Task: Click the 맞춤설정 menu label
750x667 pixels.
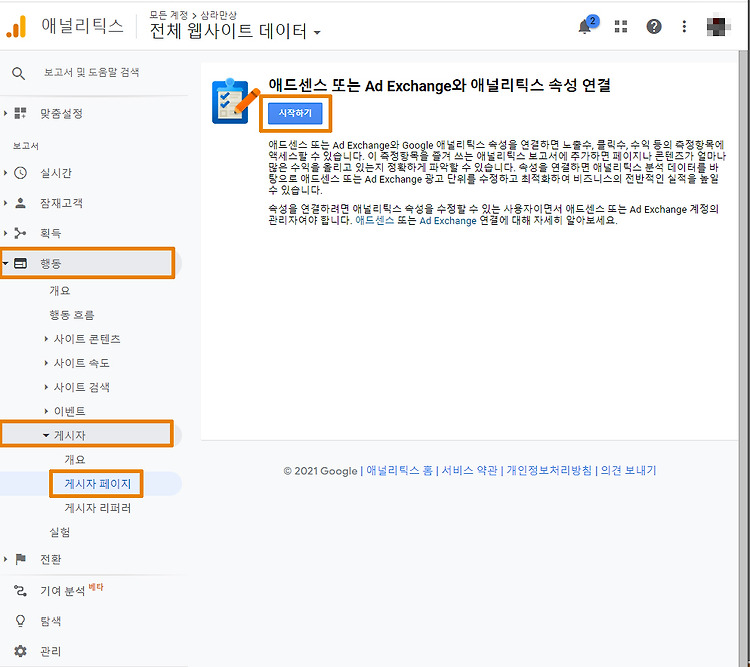Action: click(61, 113)
